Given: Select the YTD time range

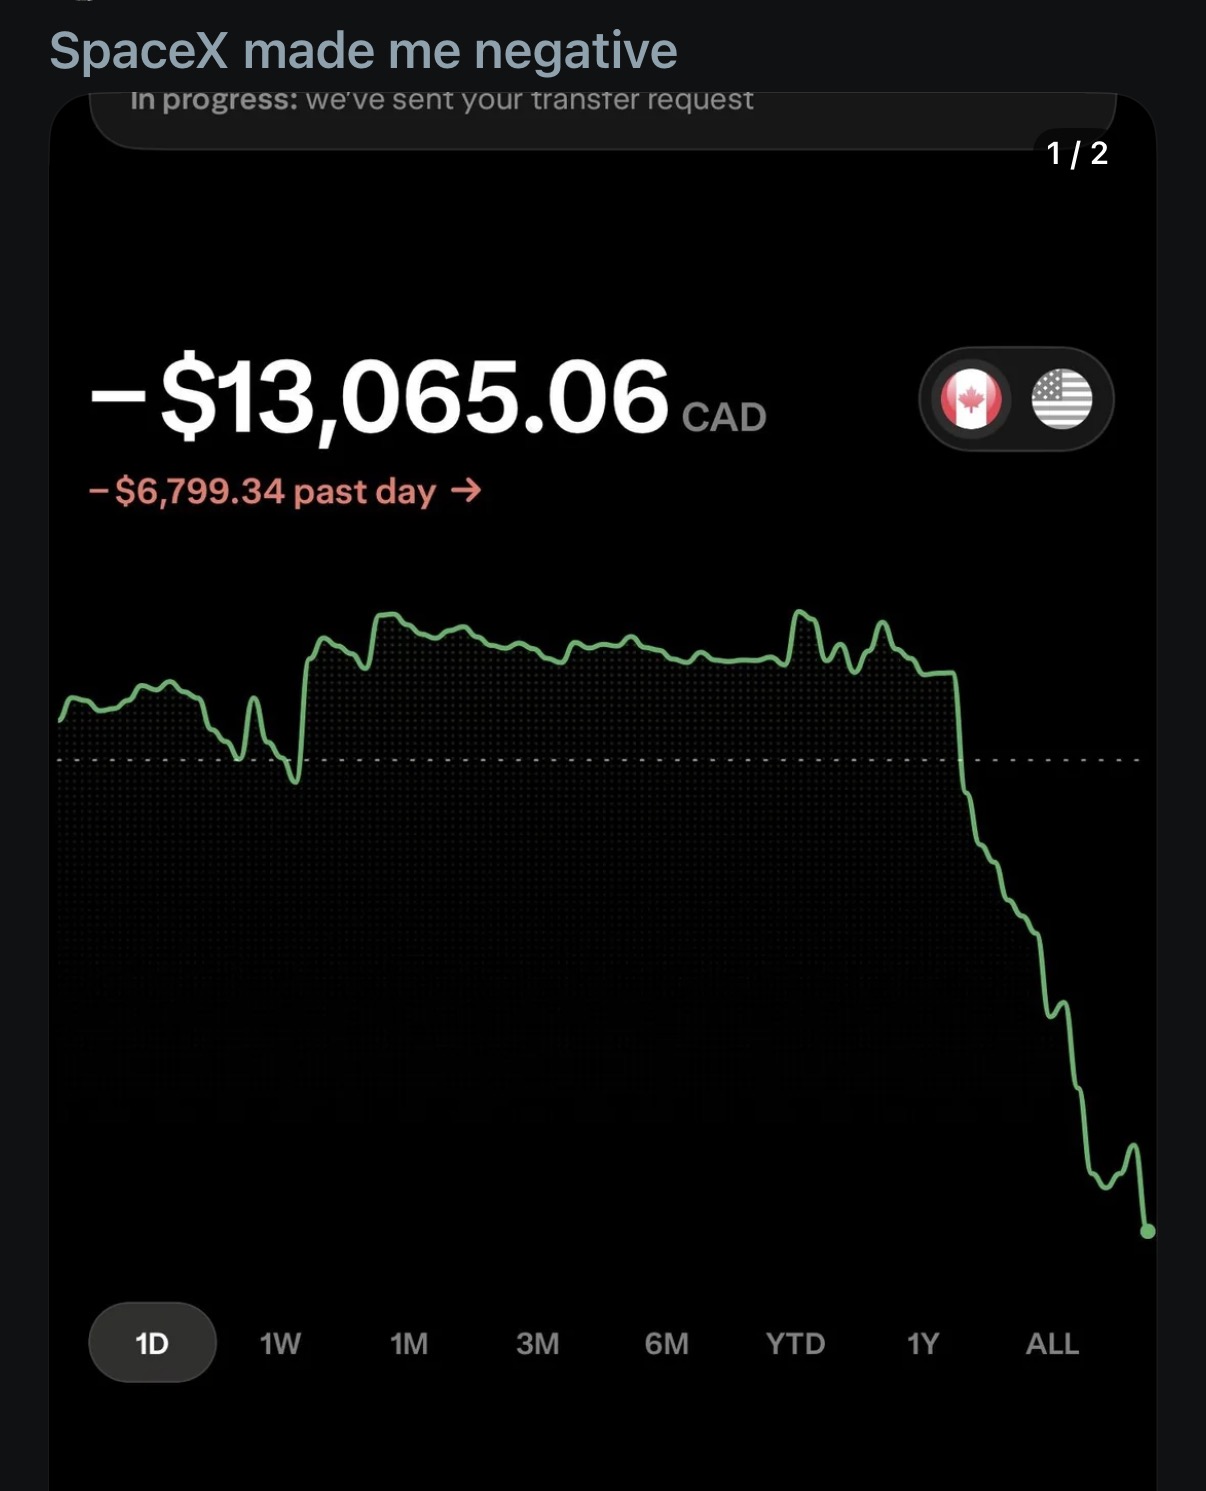Looking at the screenshot, I should point(795,1343).
